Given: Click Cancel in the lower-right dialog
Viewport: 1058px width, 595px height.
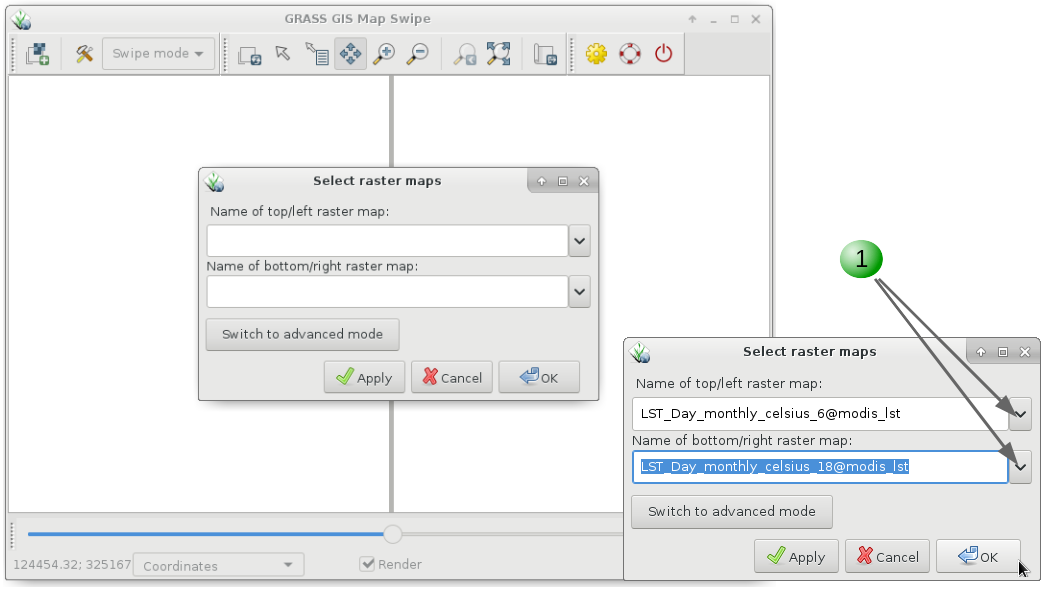Looking at the screenshot, I should 887,557.
